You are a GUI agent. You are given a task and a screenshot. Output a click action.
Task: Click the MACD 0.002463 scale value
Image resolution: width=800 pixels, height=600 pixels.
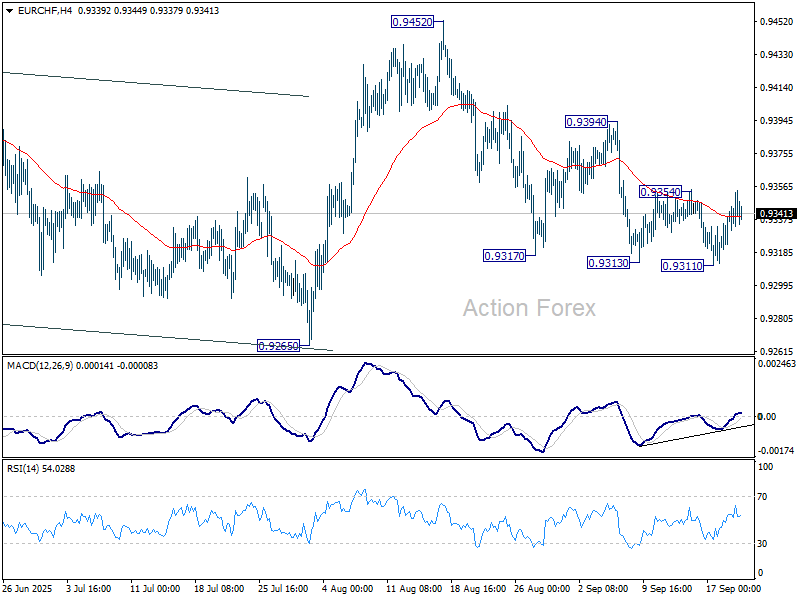(x=777, y=367)
